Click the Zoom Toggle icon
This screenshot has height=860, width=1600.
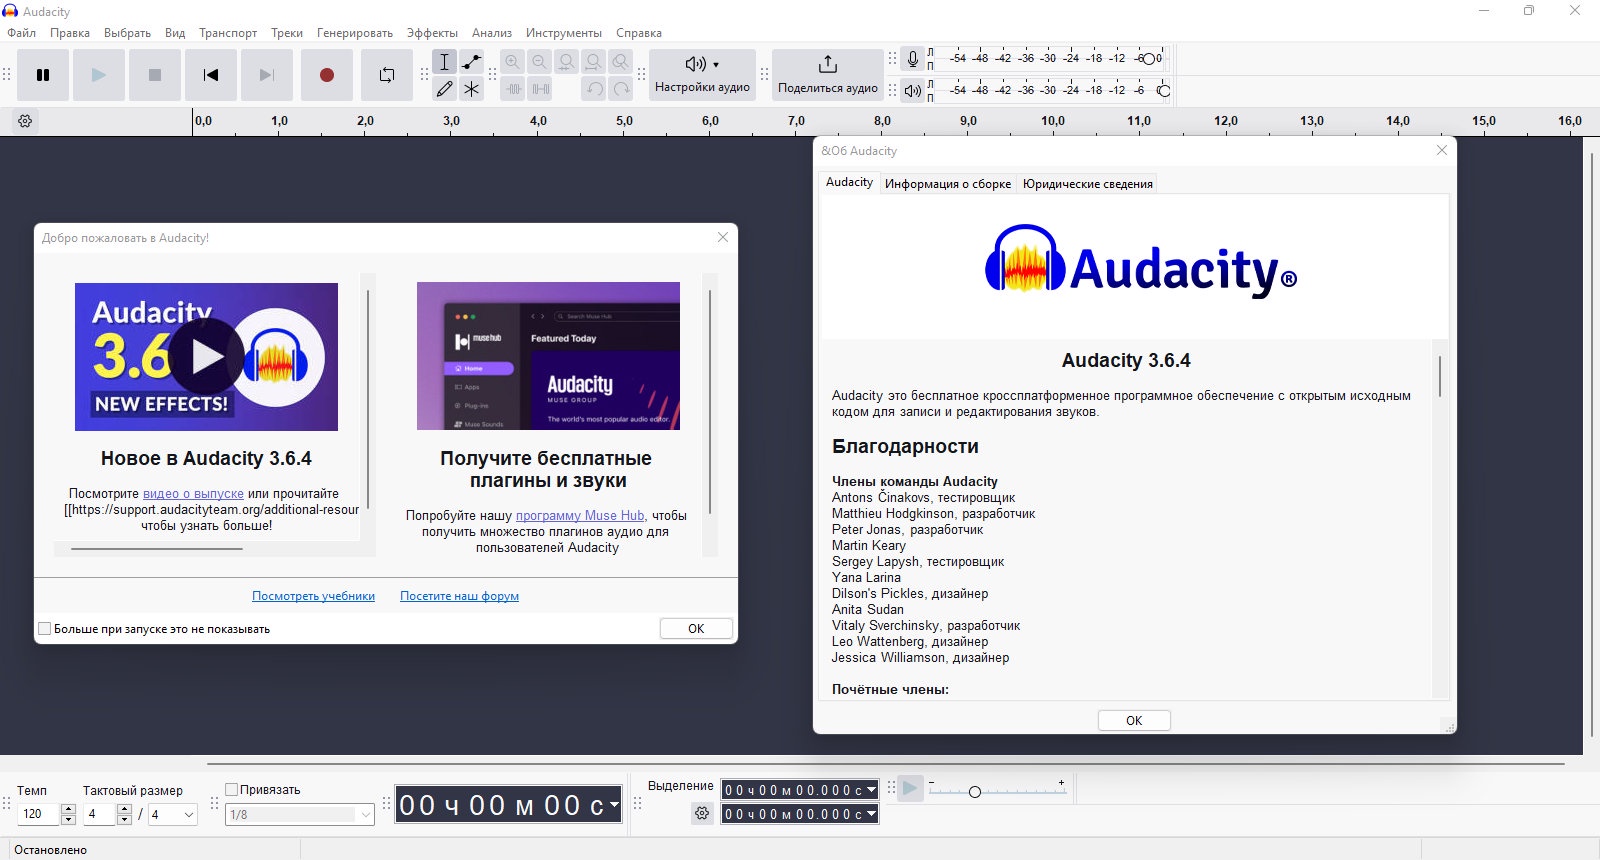pos(621,62)
